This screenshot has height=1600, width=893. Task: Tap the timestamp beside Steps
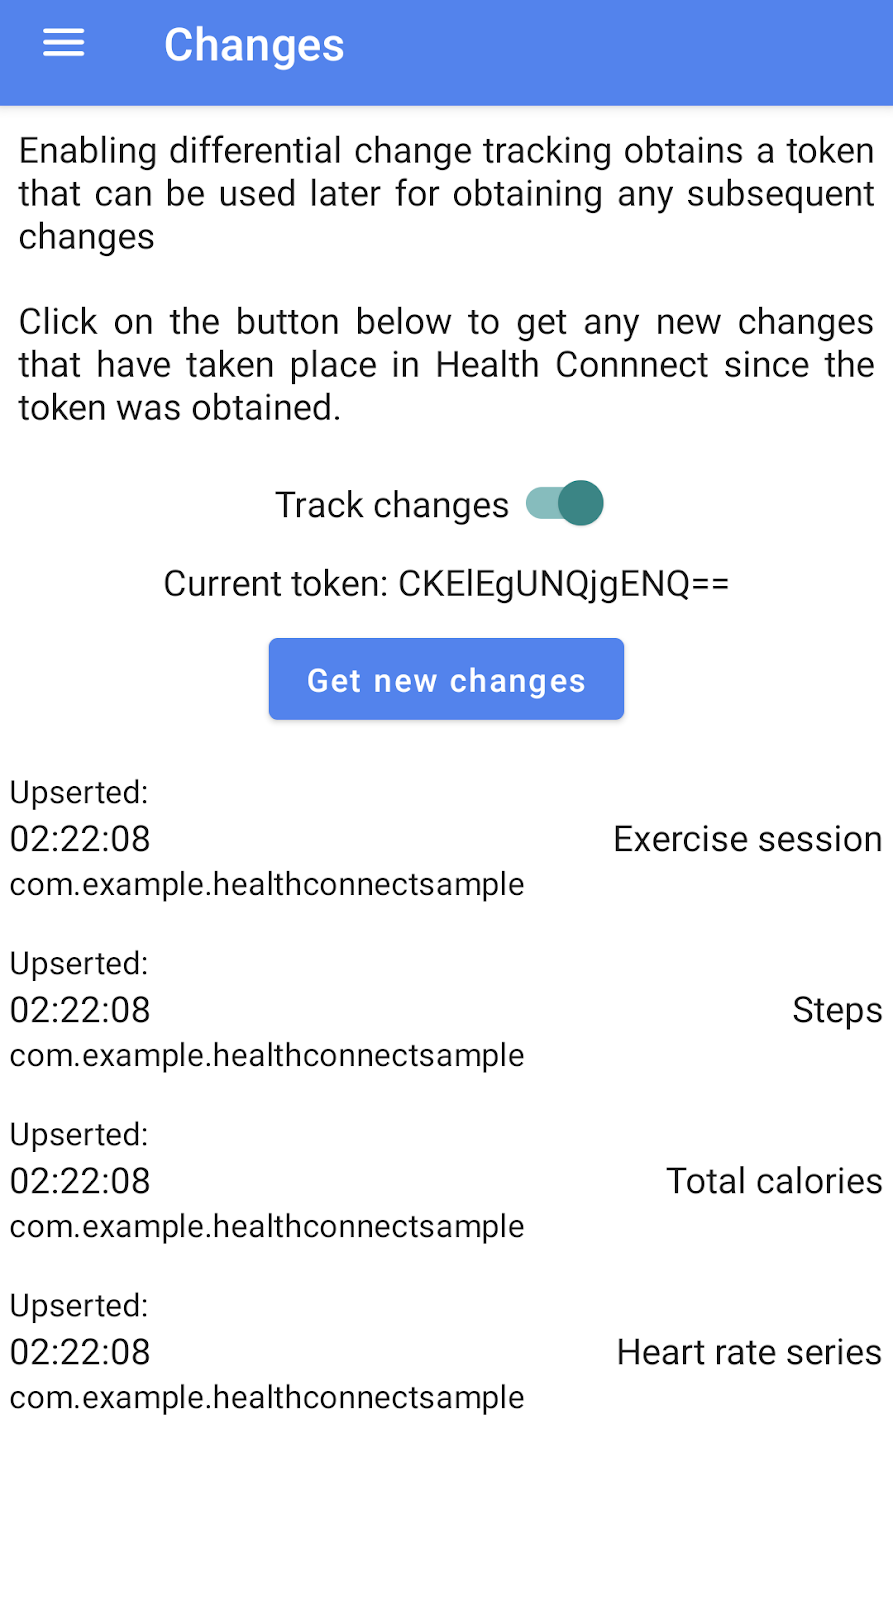click(80, 1010)
